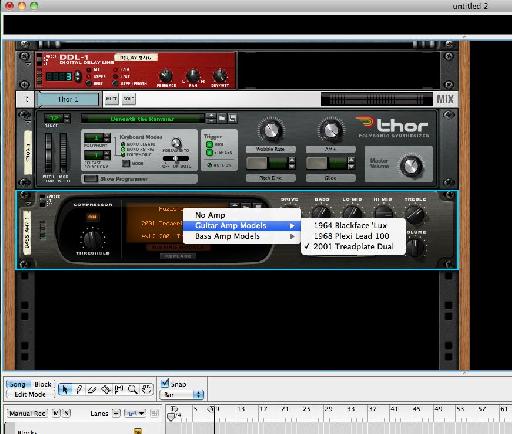Toggle the Compressor On button

pyautogui.click(x=92, y=217)
